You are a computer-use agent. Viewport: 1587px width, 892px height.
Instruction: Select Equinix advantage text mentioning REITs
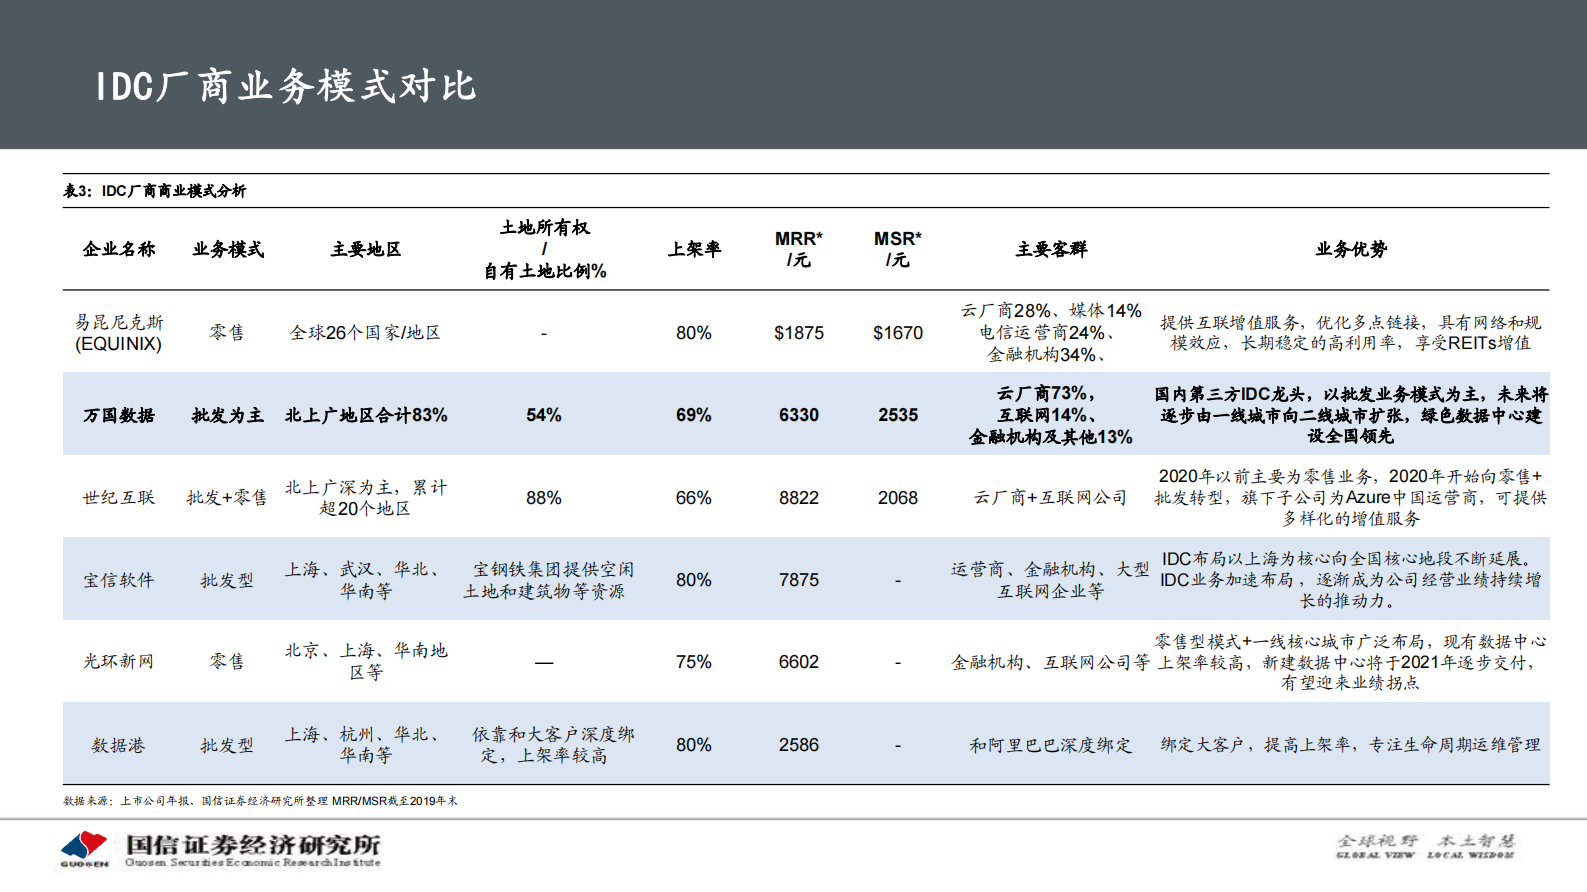[x=1351, y=333]
